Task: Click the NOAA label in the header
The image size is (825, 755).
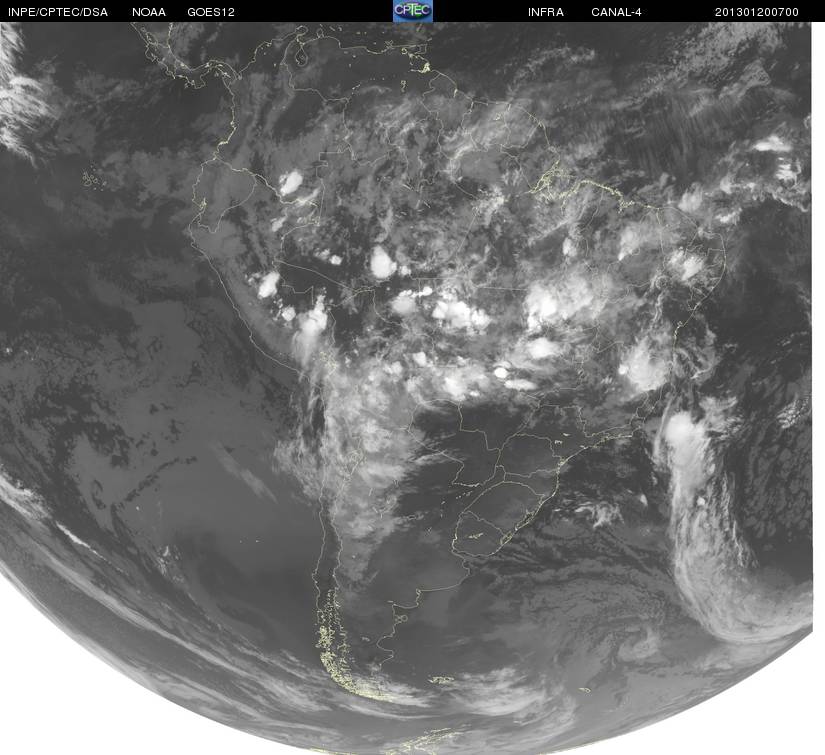Action: 149,12
